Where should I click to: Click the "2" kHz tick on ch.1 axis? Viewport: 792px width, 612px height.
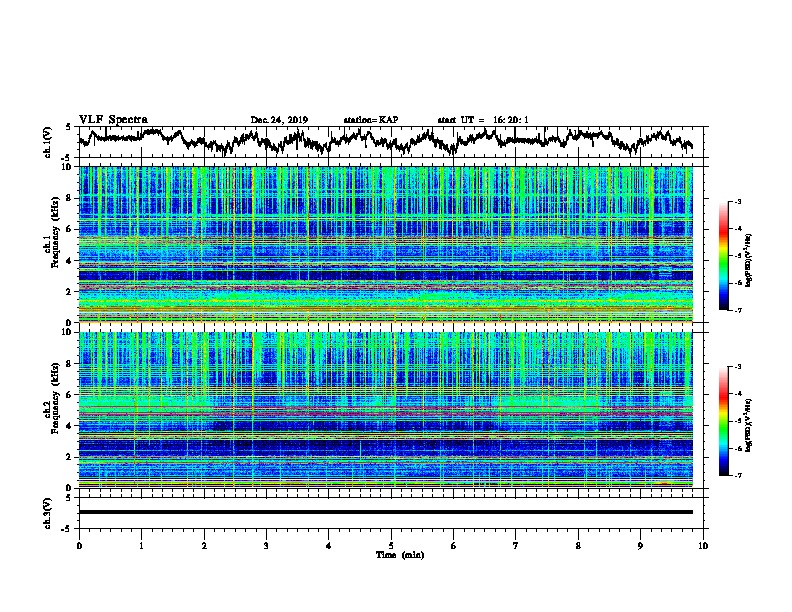pos(71,291)
